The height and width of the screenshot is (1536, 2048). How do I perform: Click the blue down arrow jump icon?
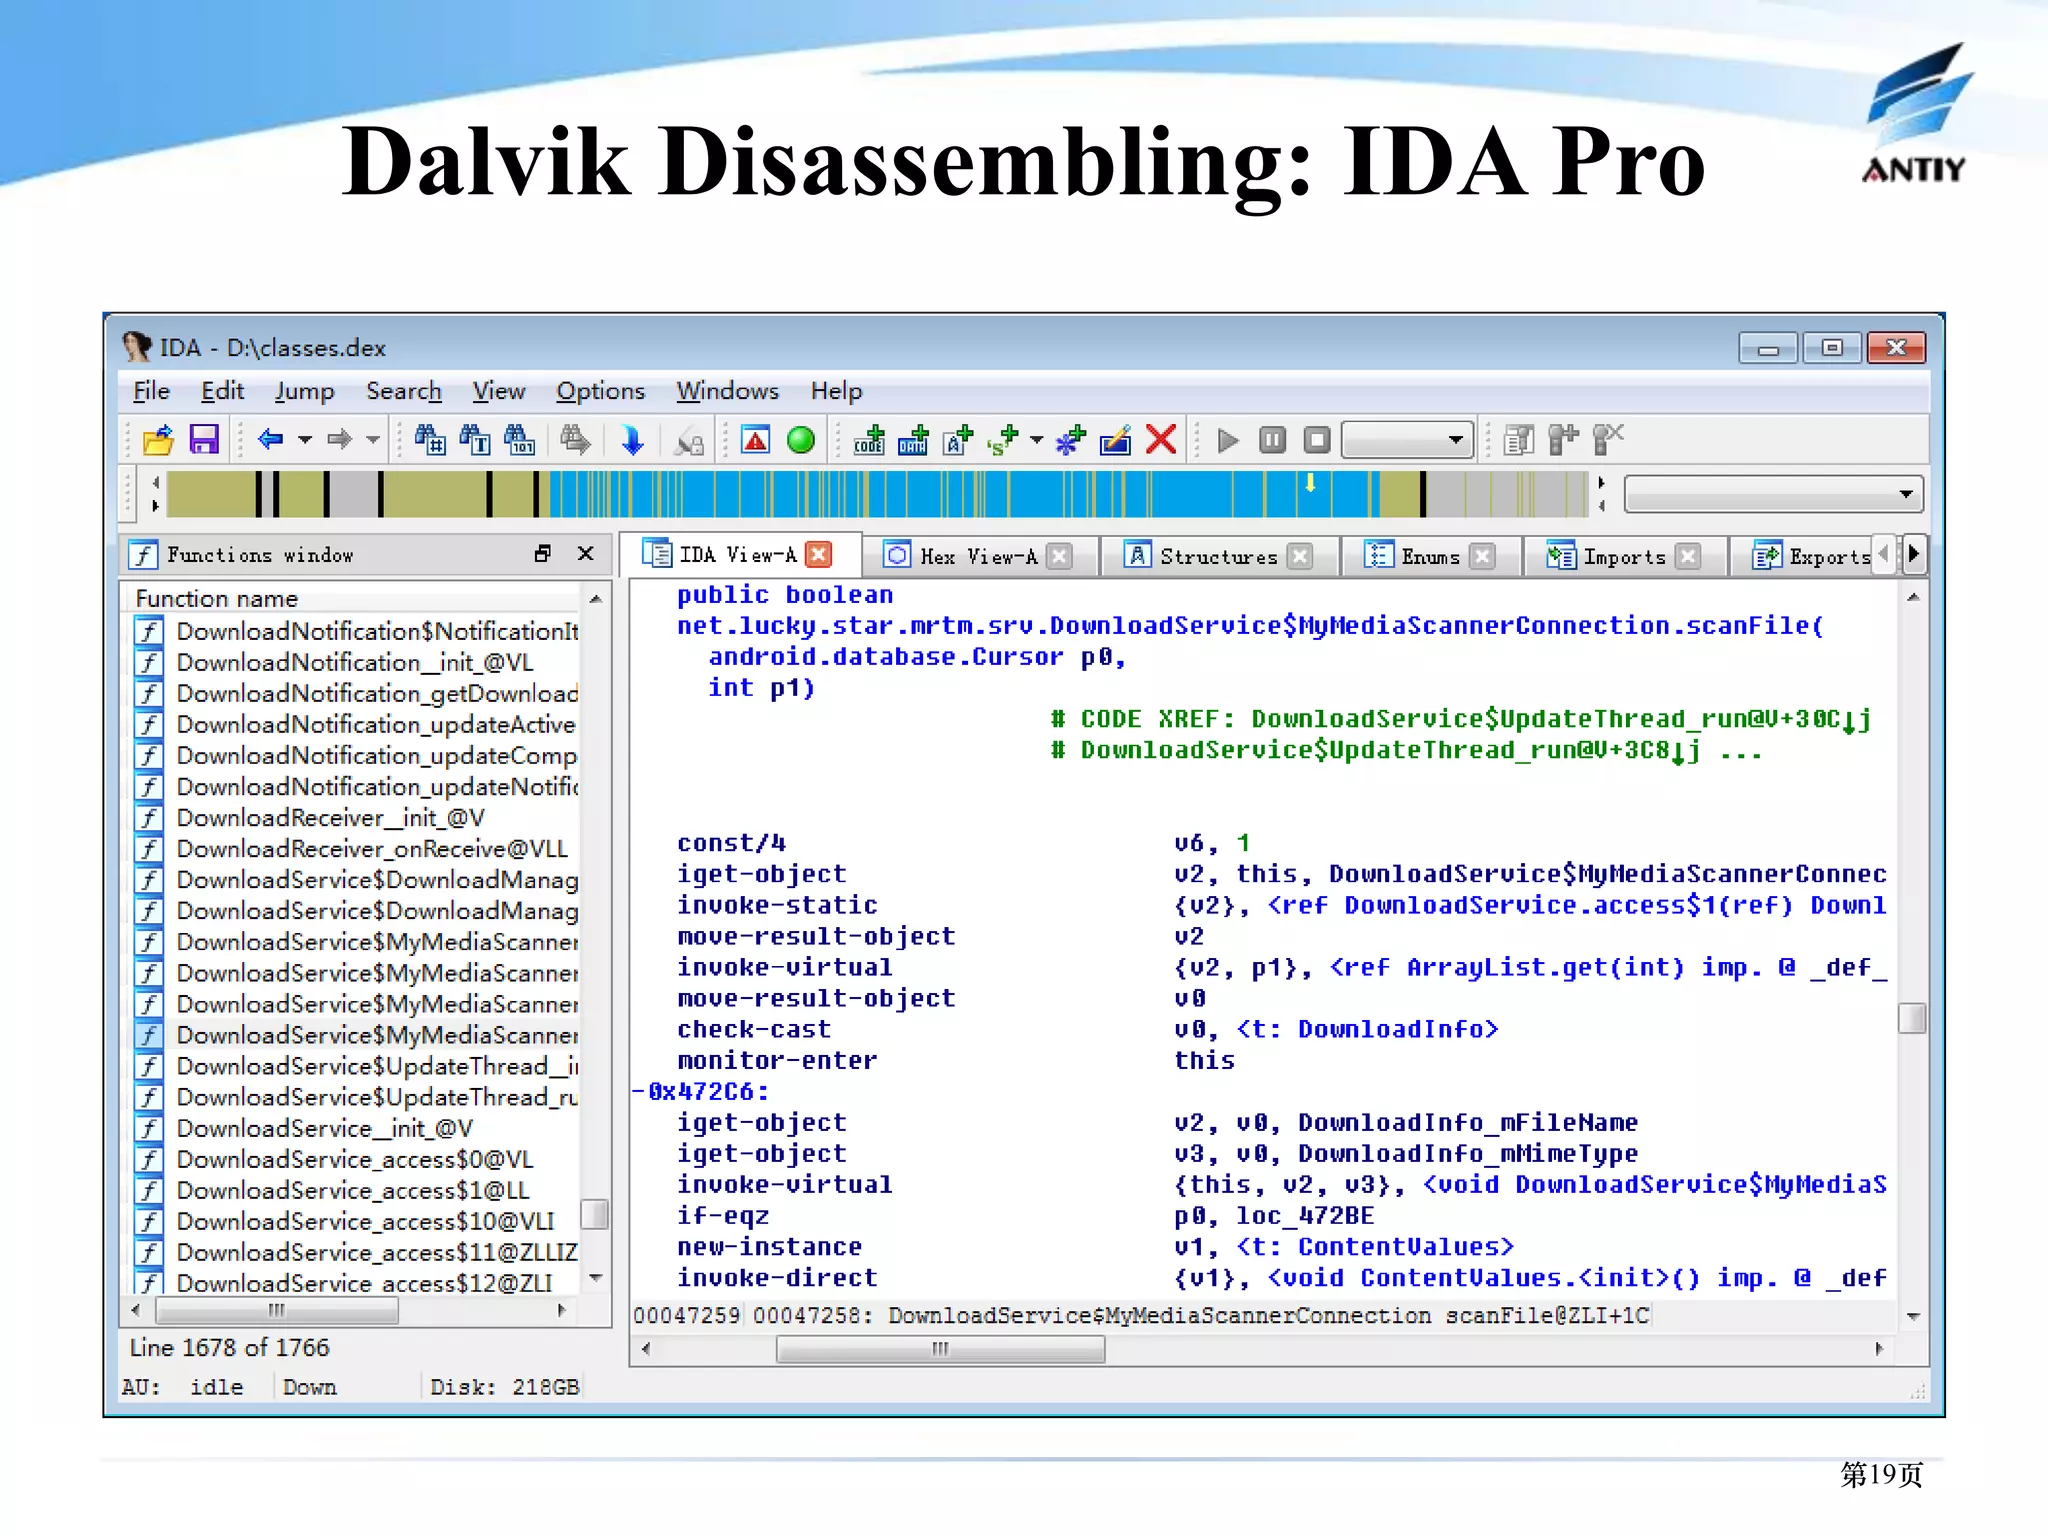(x=632, y=440)
